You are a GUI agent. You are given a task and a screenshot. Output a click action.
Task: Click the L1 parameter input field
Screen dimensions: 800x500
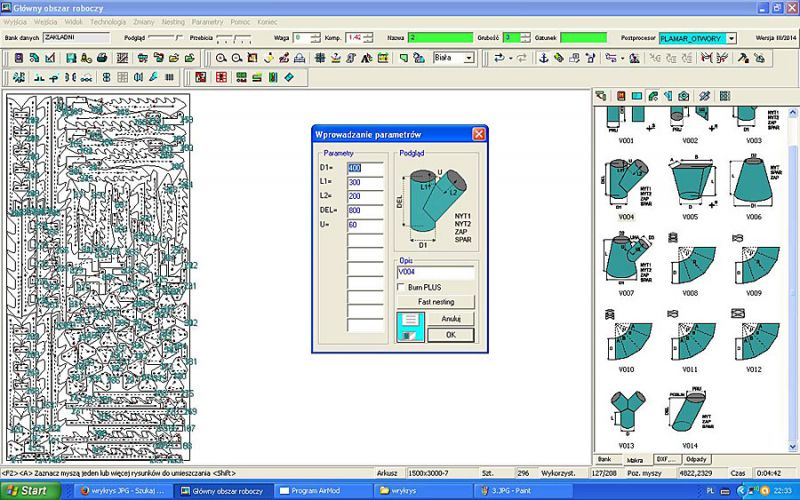click(x=365, y=183)
